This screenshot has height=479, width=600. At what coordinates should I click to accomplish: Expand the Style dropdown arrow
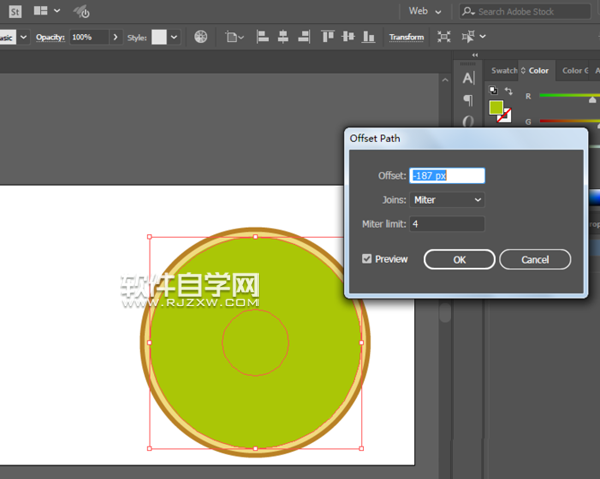click(175, 37)
